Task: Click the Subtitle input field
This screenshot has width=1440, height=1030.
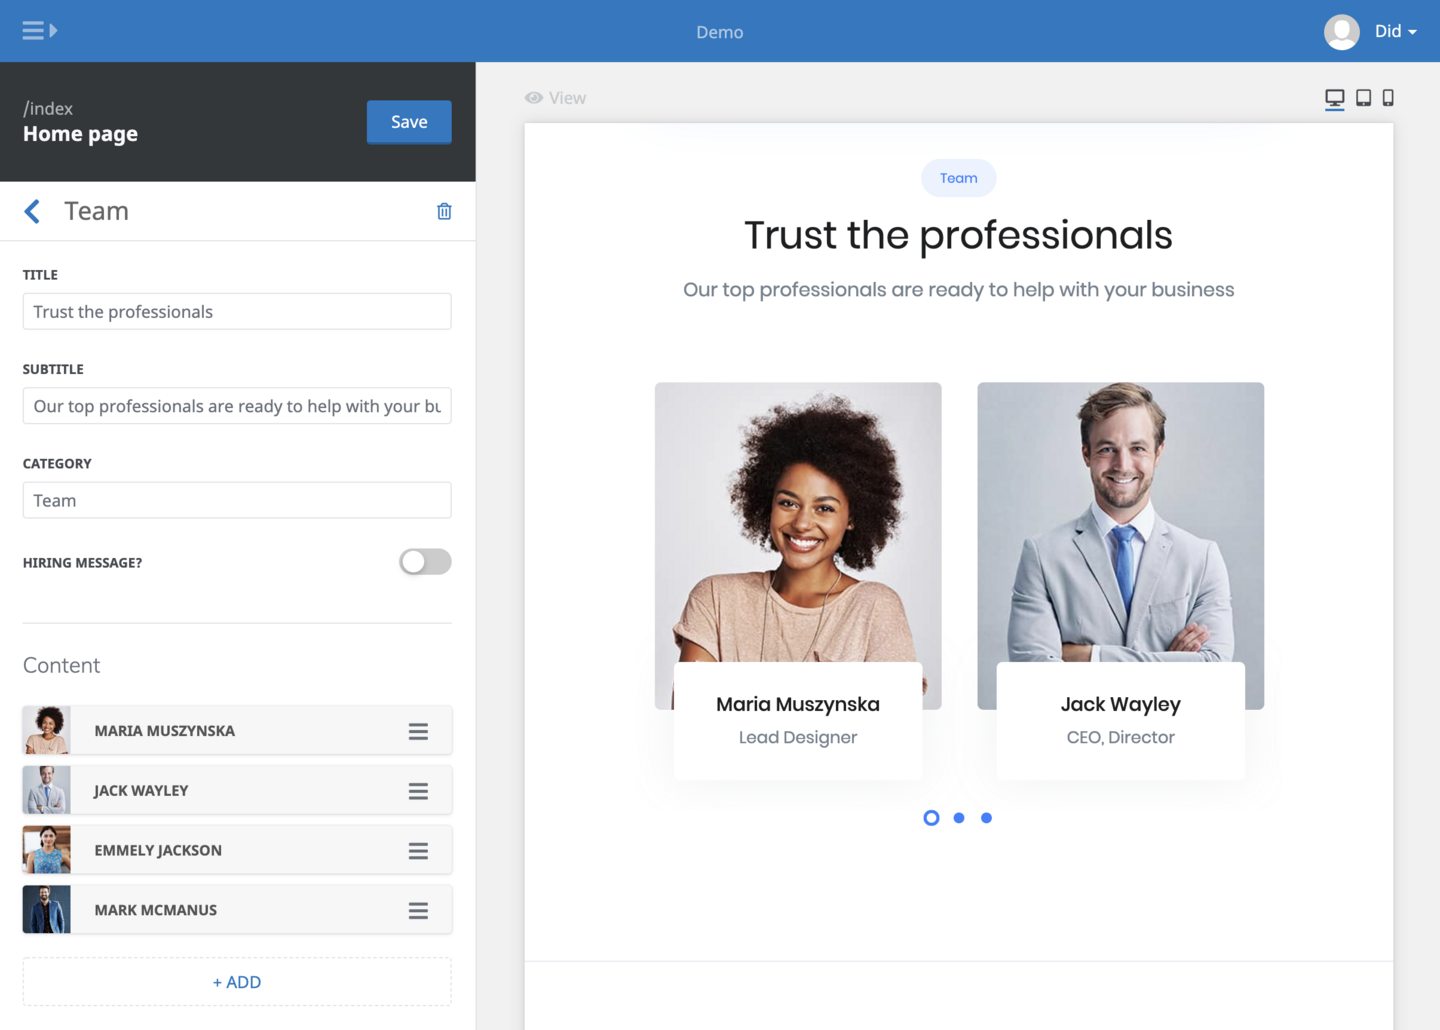Action: [x=237, y=406]
